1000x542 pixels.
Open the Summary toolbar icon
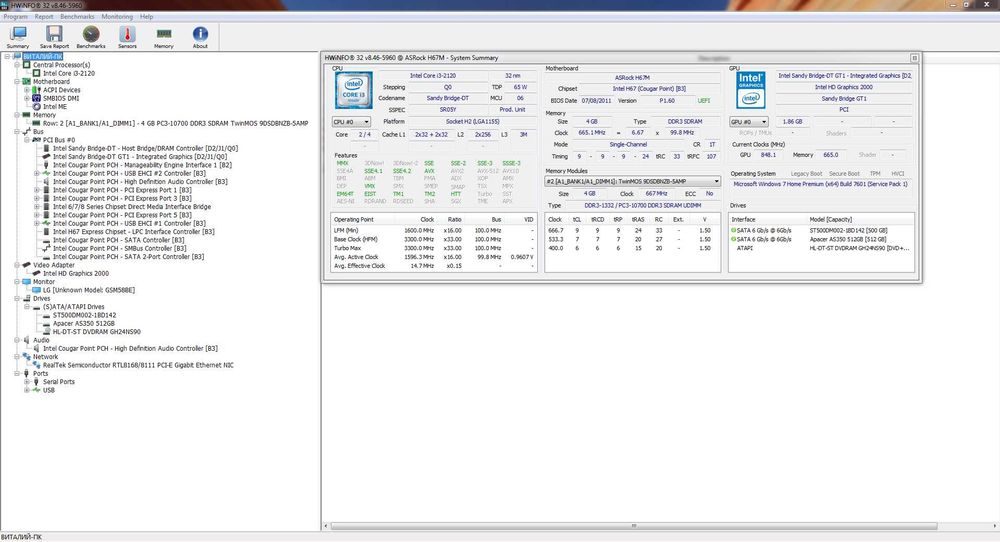point(18,37)
